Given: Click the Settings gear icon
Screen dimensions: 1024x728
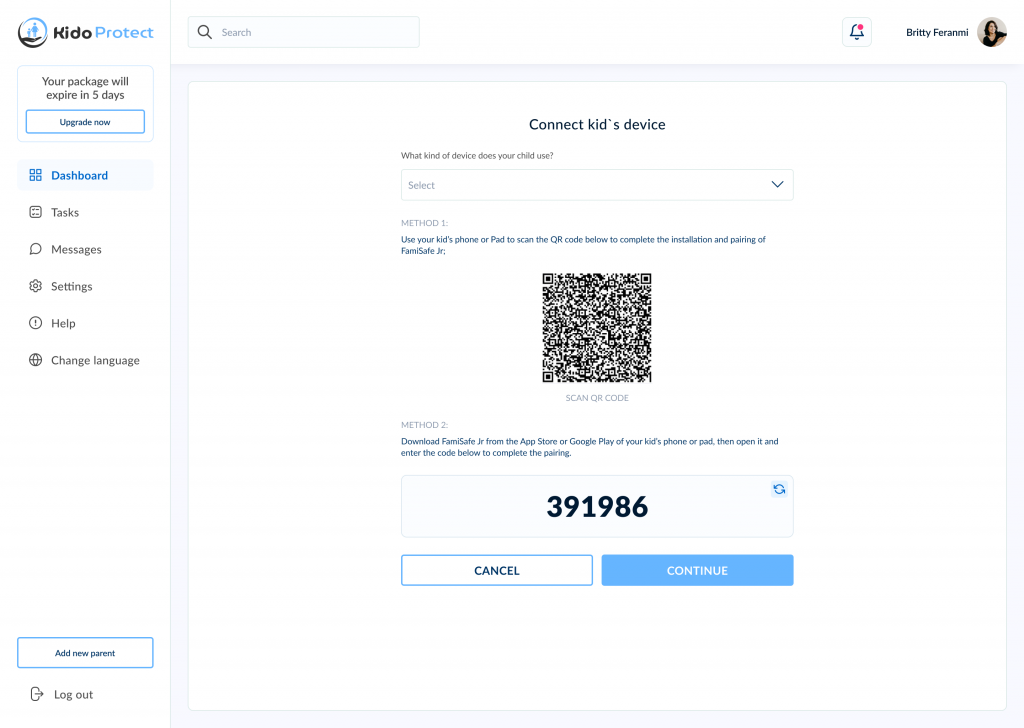Looking at the screenshot, I should pos(35,286).
